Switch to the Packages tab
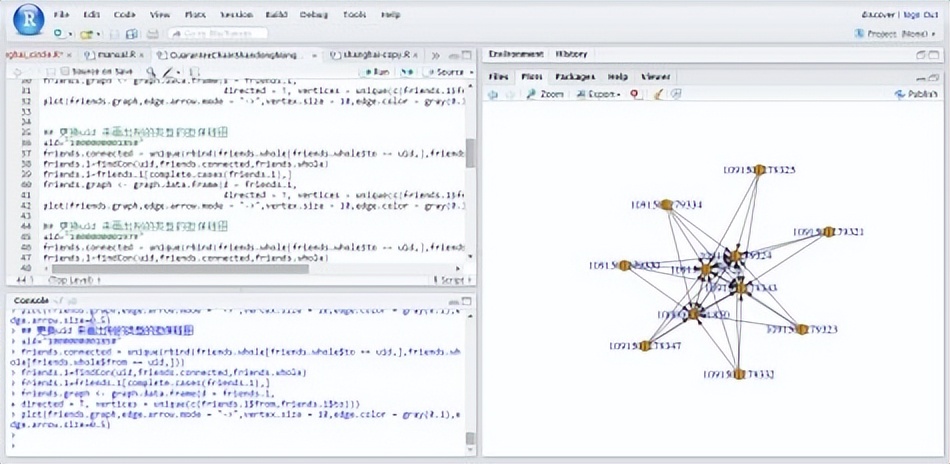The width and height of the screenshot is (950, 464). coord(575,77)
